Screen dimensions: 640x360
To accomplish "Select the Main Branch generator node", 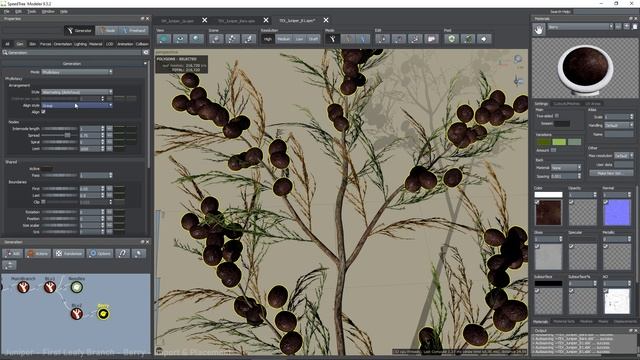I will [23, 287].
